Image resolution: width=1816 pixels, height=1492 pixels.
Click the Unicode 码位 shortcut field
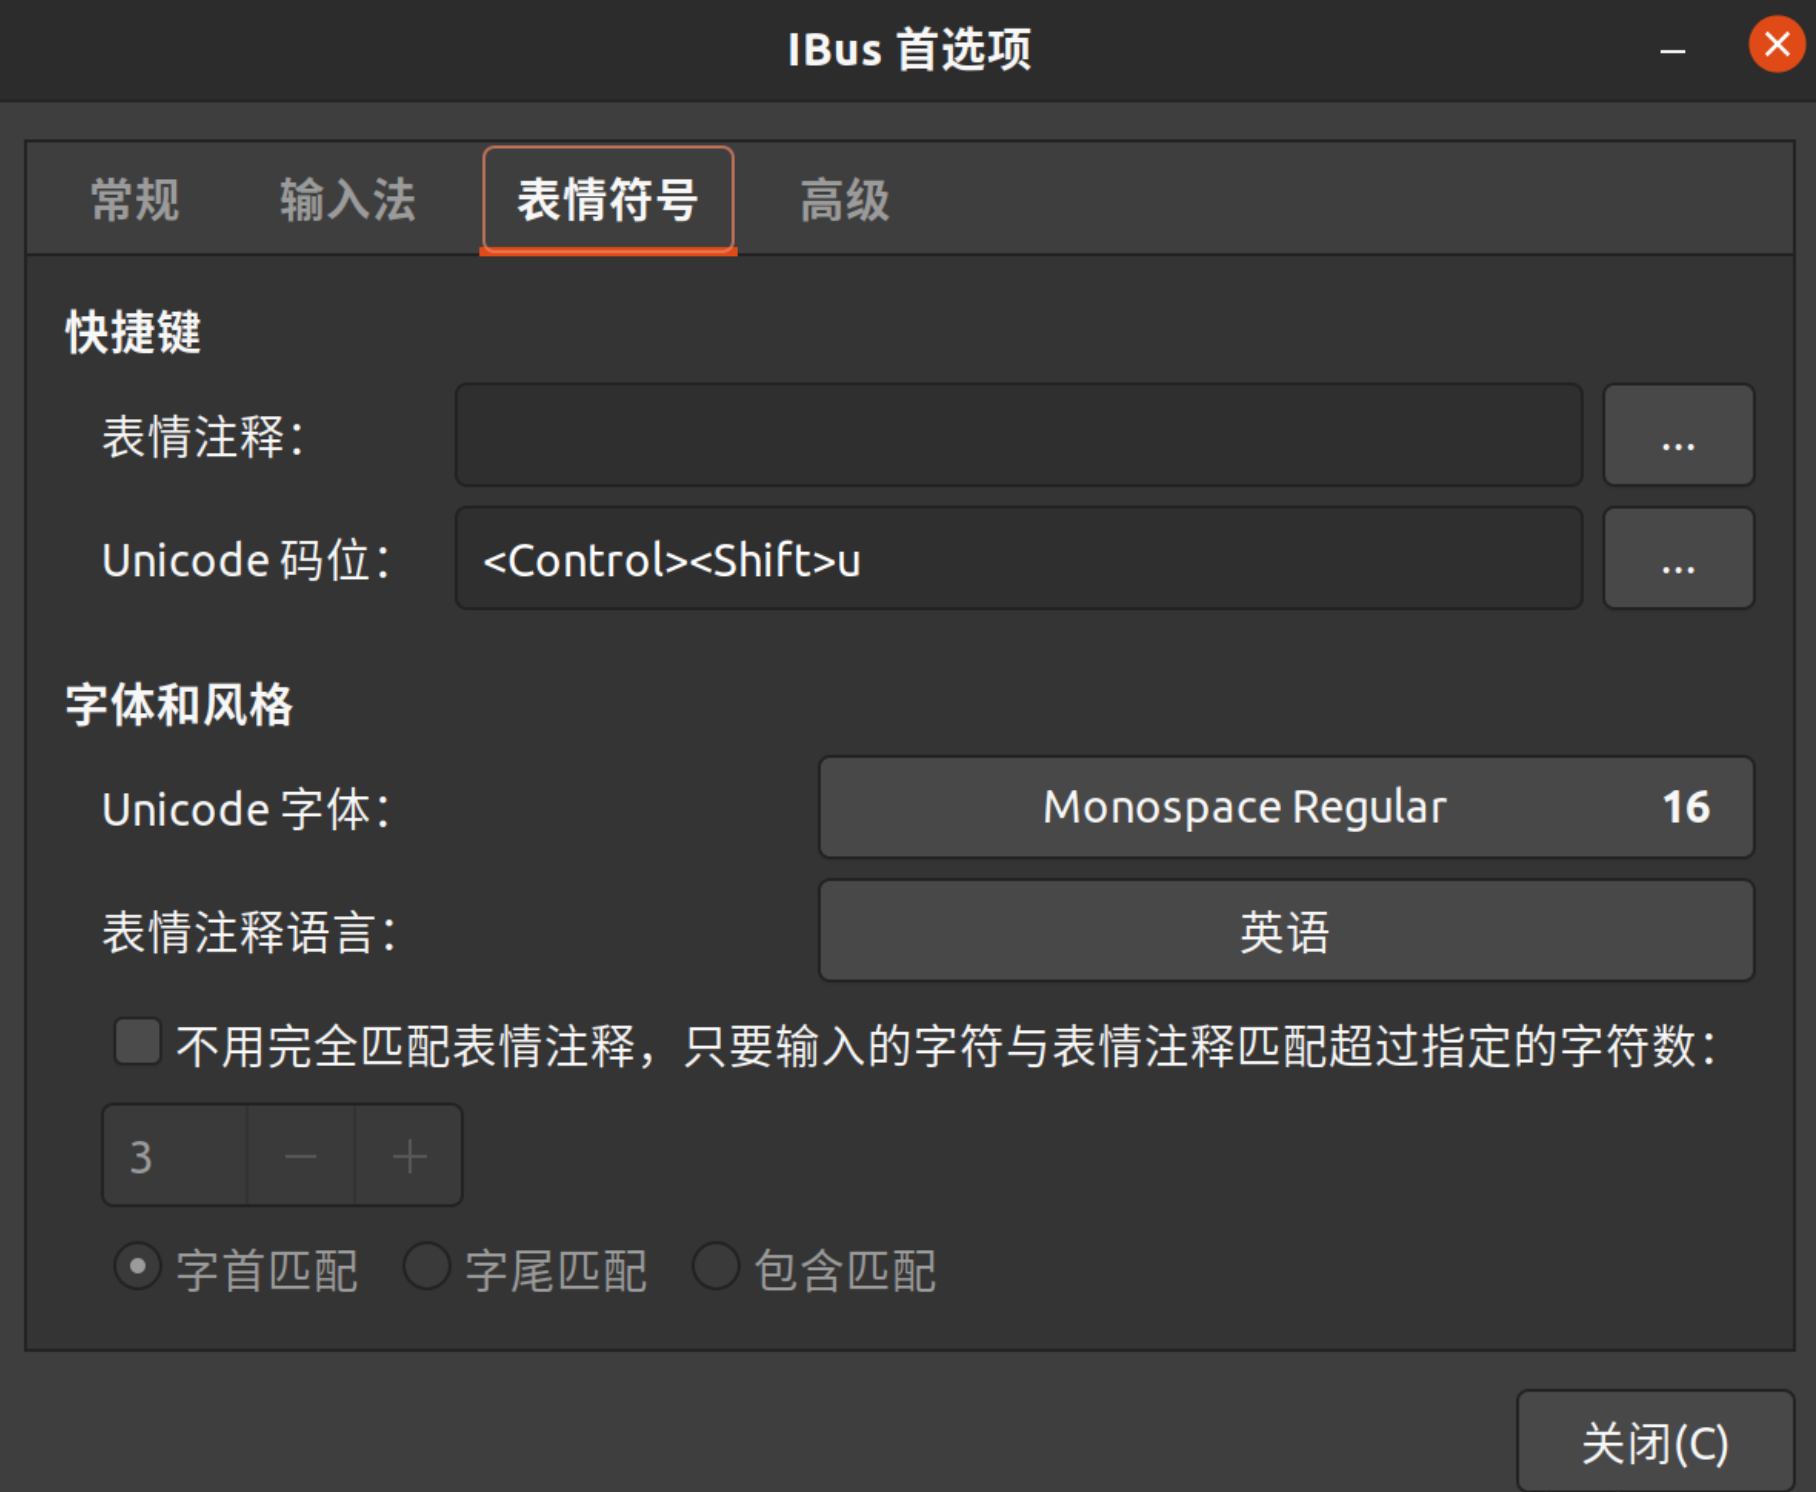click(x=1018, y=558)
